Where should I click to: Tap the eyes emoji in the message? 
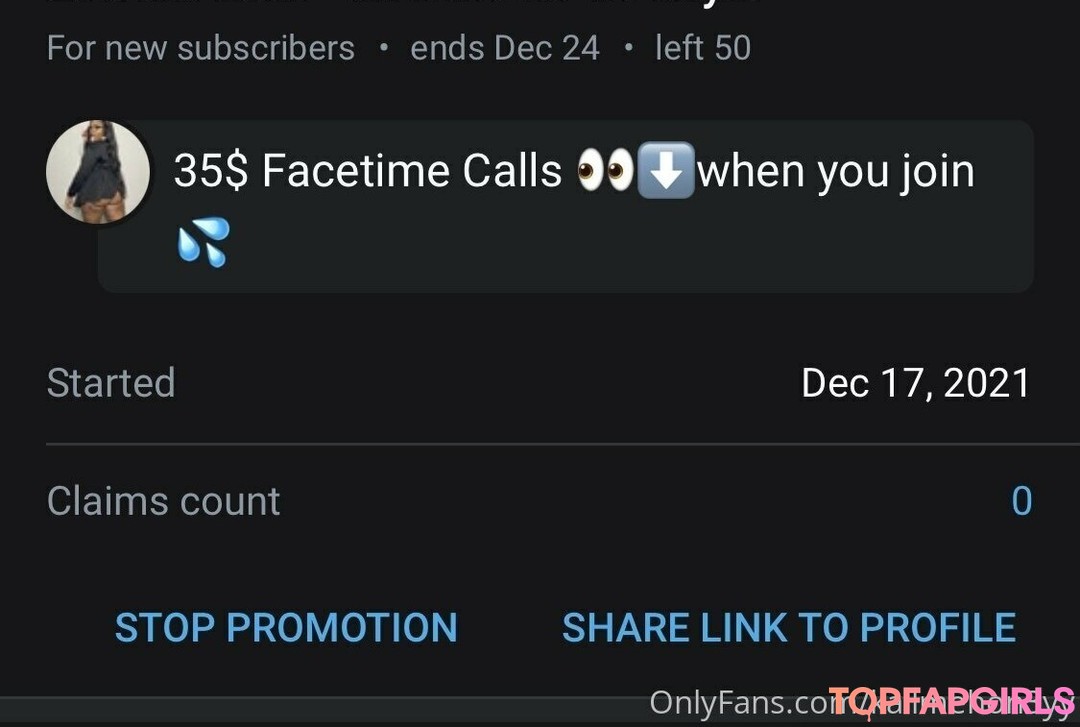tap(605, 170)
